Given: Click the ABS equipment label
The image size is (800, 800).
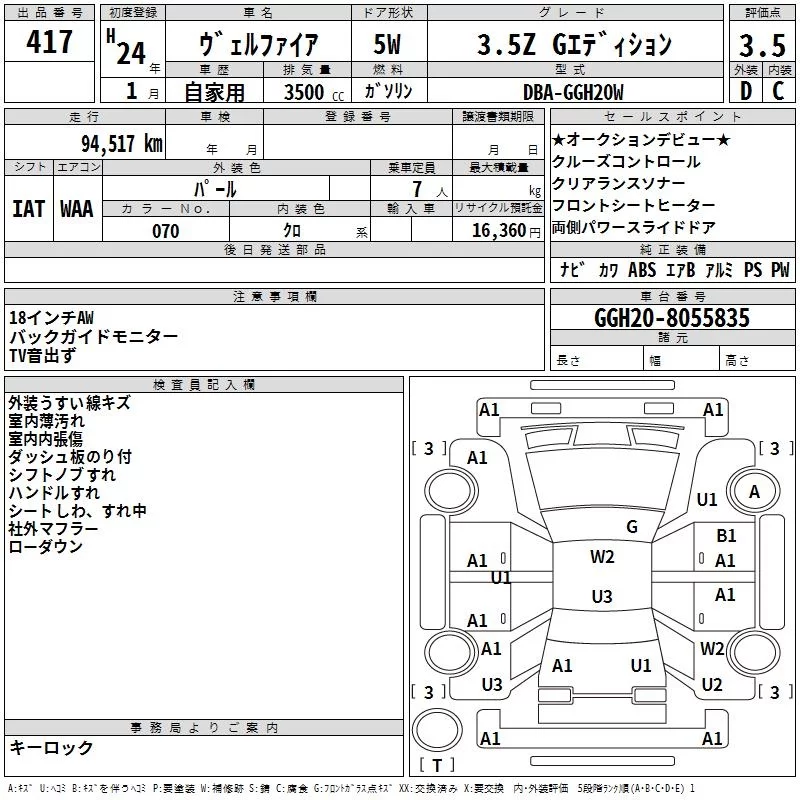Looking at the screenshot, I should click(x=642, y=269).
